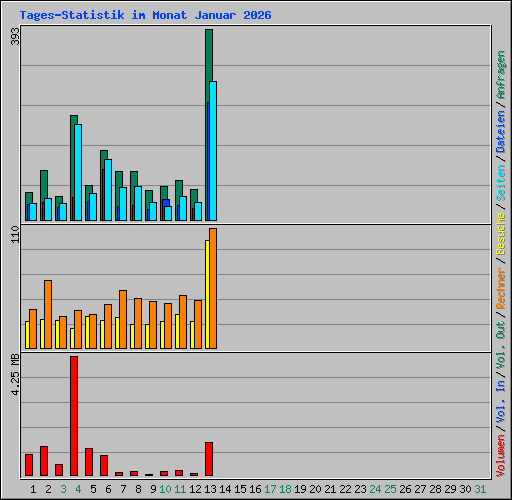The height and width of the screenshot is (500, 512).
Task: Click the orange Rechner bar for day 2
Action: (48, 314)
